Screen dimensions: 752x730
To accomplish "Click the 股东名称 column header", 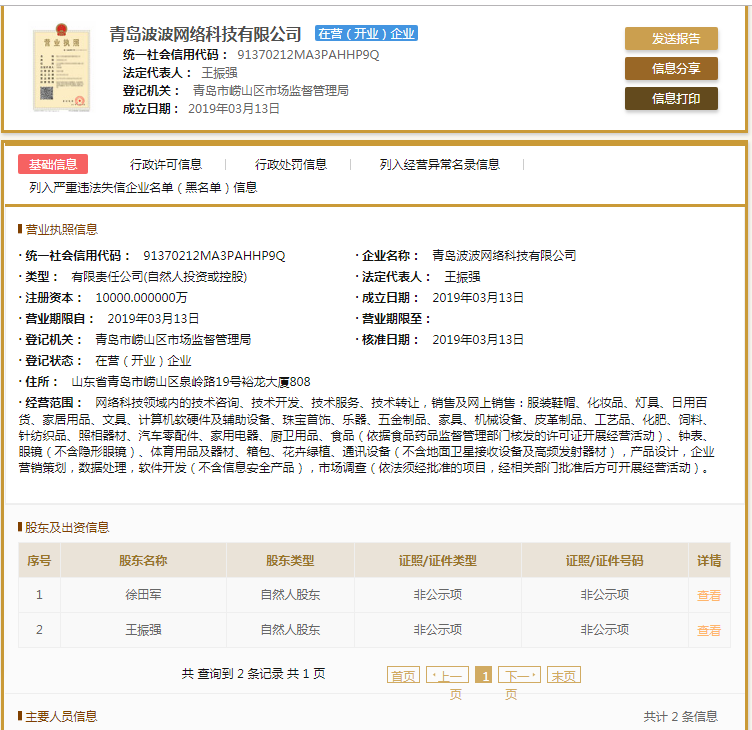I will (x=143, y=561).
